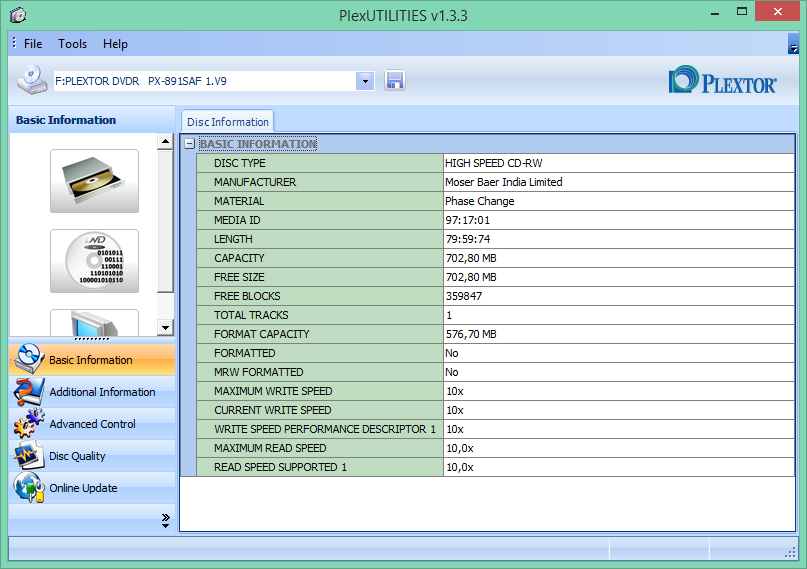
Task: Open the monitor thumbnail in sidebar
Action: click(x=94, y=323)
